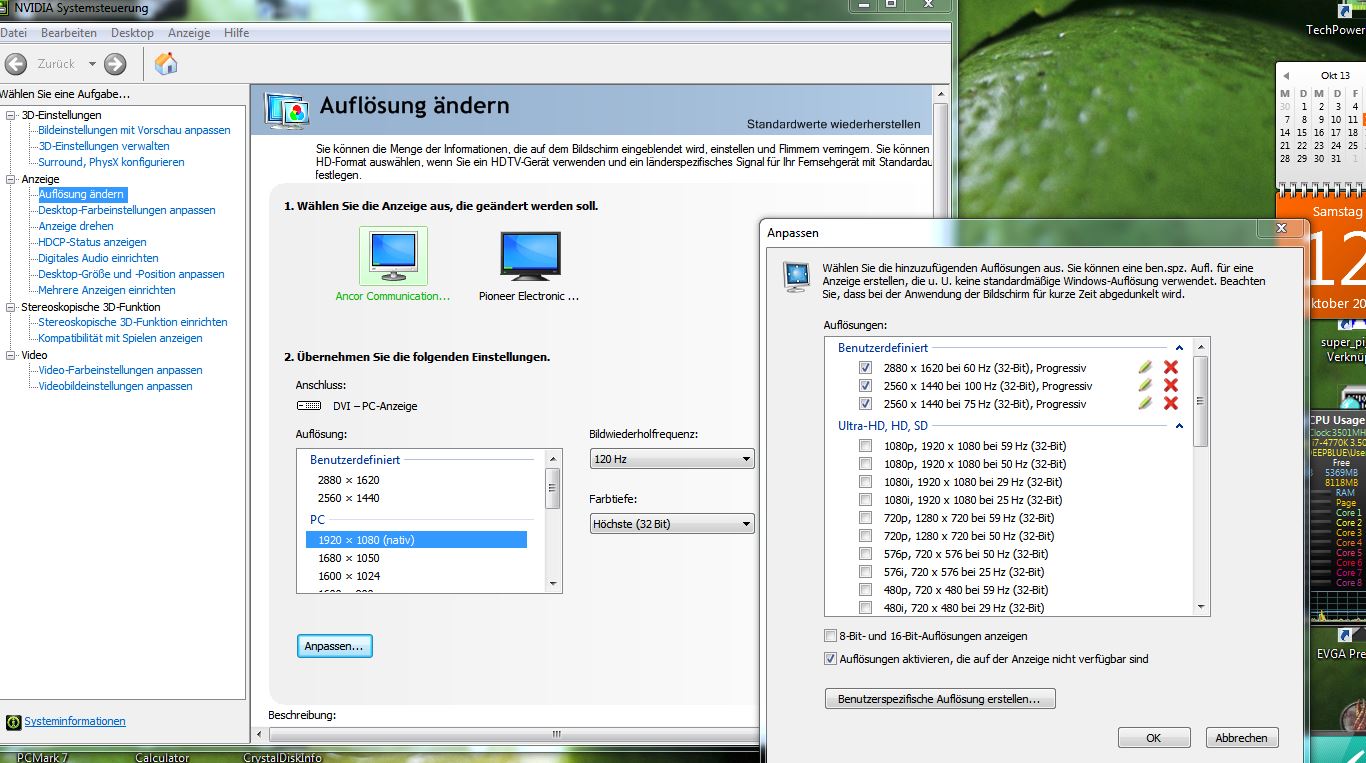
Task: Click the Calculator taskbar item
Action: point(162,758)
